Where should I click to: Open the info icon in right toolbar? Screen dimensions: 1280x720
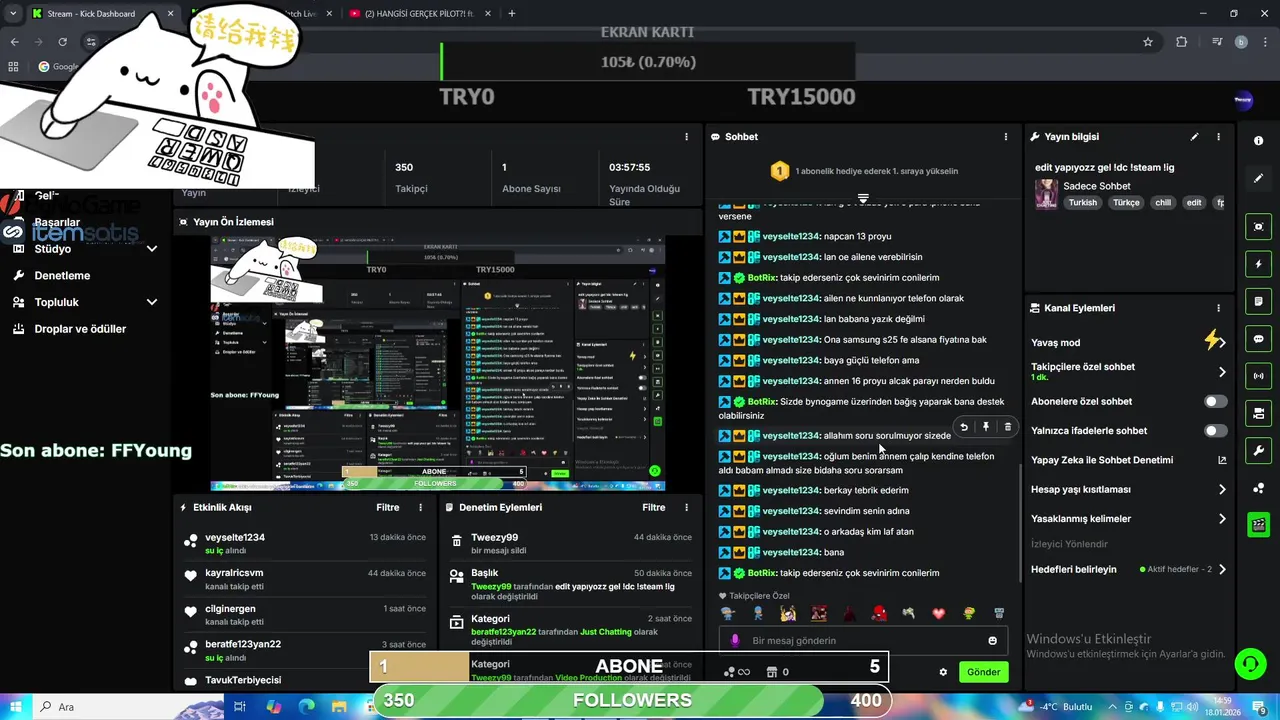pos(1258,141)
